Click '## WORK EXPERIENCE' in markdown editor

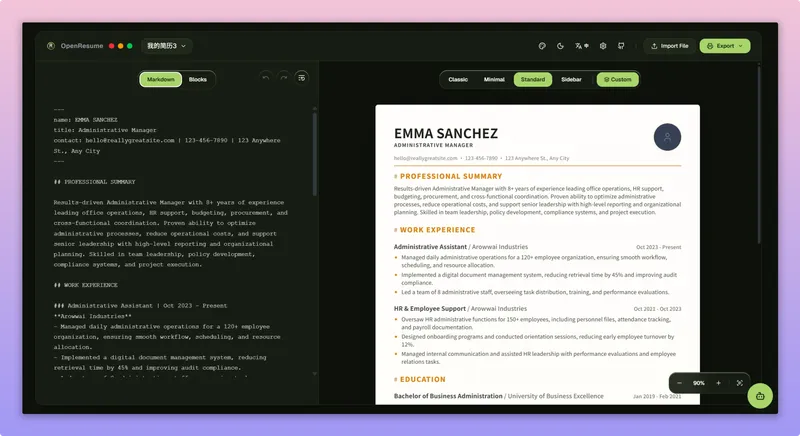(85, 285)
